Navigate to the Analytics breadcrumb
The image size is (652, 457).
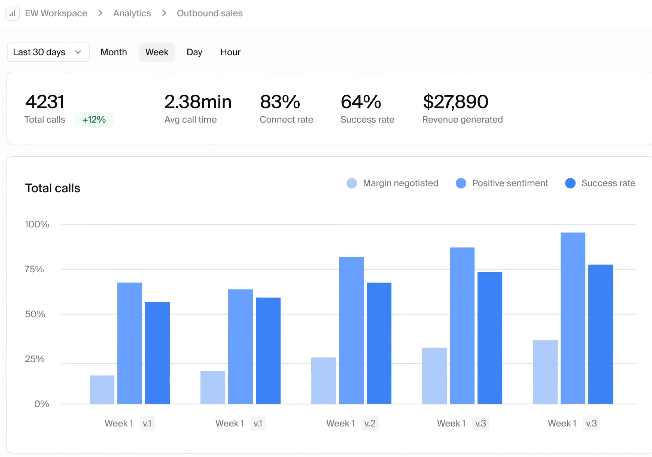[x=131, y=14]
